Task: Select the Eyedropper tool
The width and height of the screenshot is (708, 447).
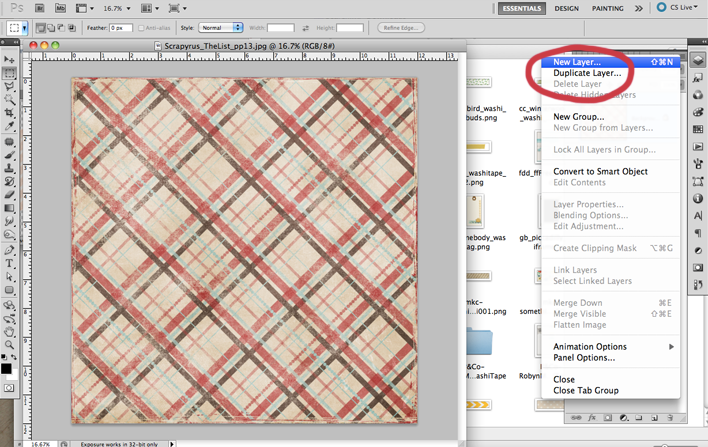Action: tap(9, 126)
